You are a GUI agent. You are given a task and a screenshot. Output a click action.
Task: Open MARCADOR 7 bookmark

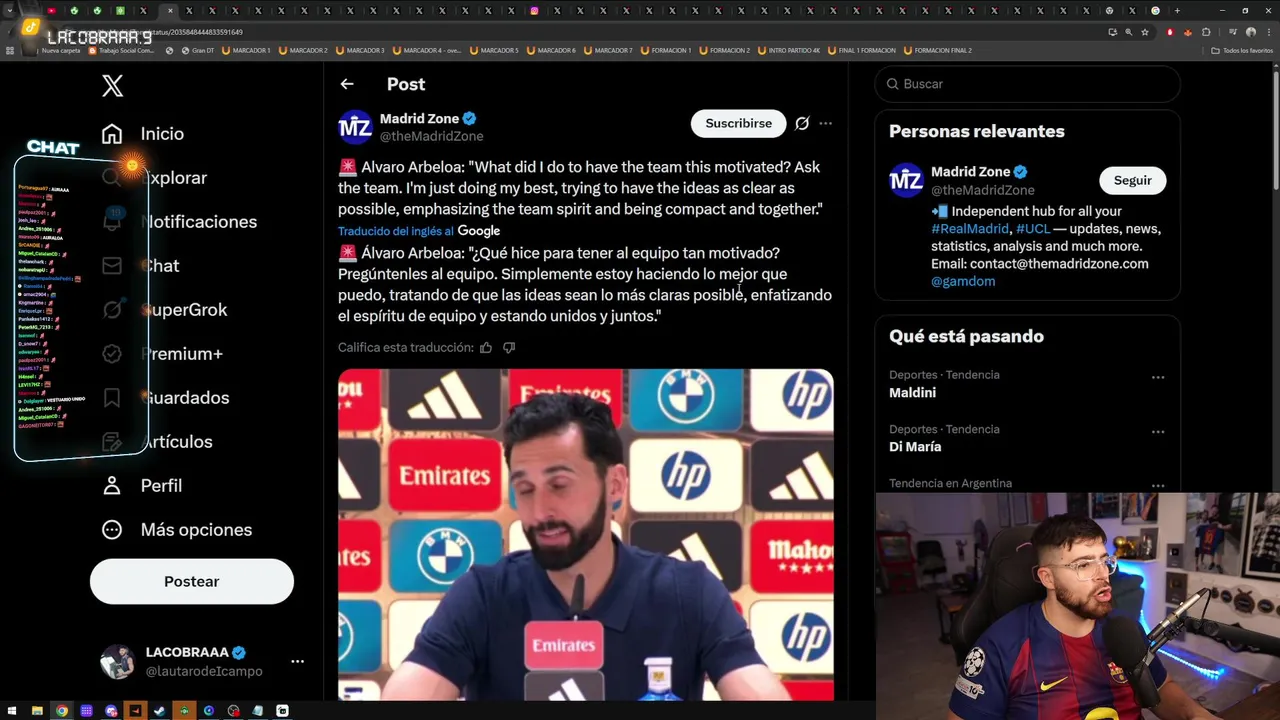tap(608, 50)
